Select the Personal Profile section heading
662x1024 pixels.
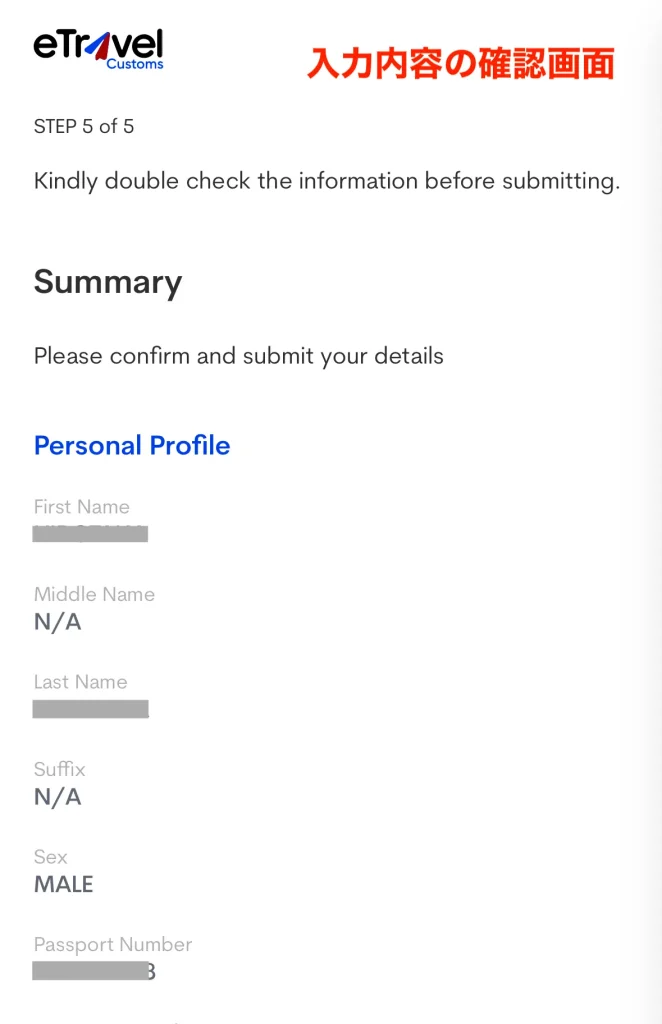(x=132, y=446)
